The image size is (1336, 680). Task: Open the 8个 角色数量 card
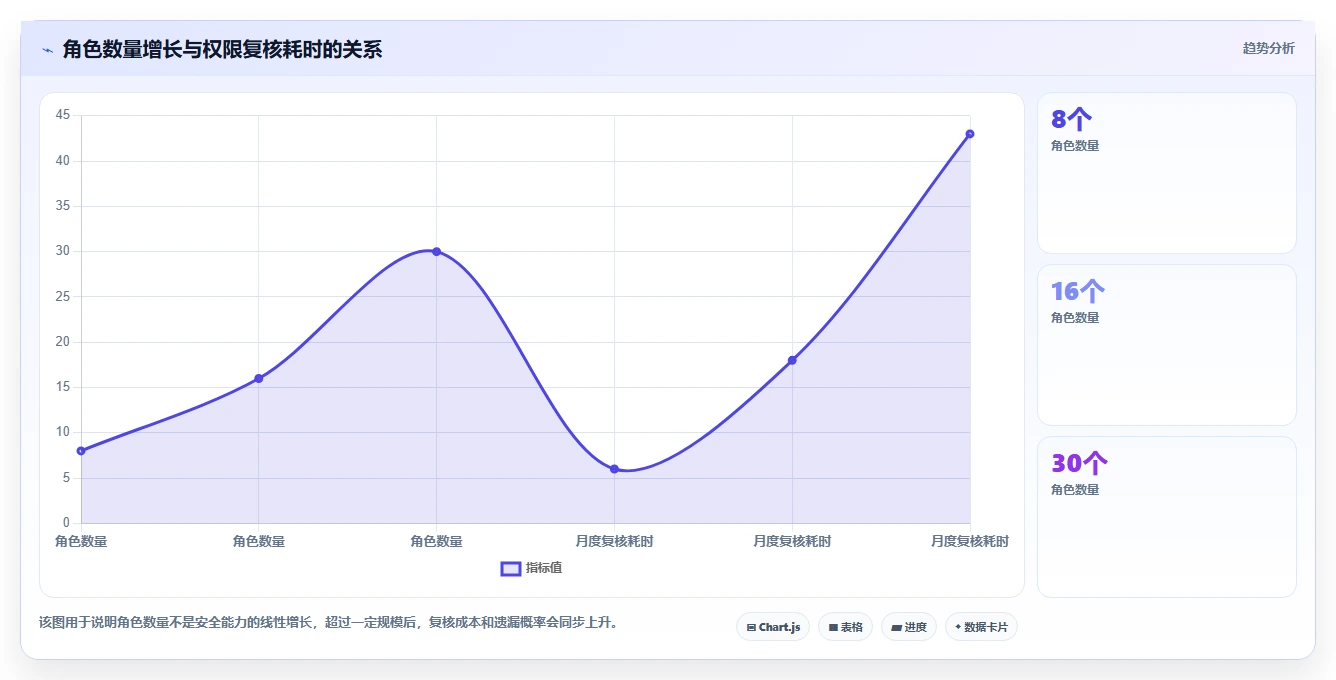point(1167,173)
